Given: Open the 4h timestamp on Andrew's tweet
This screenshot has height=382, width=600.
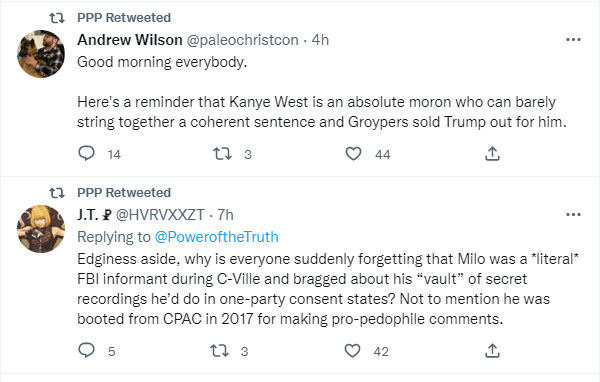Looking at the screenshot, I should click(x=320, y=40).
